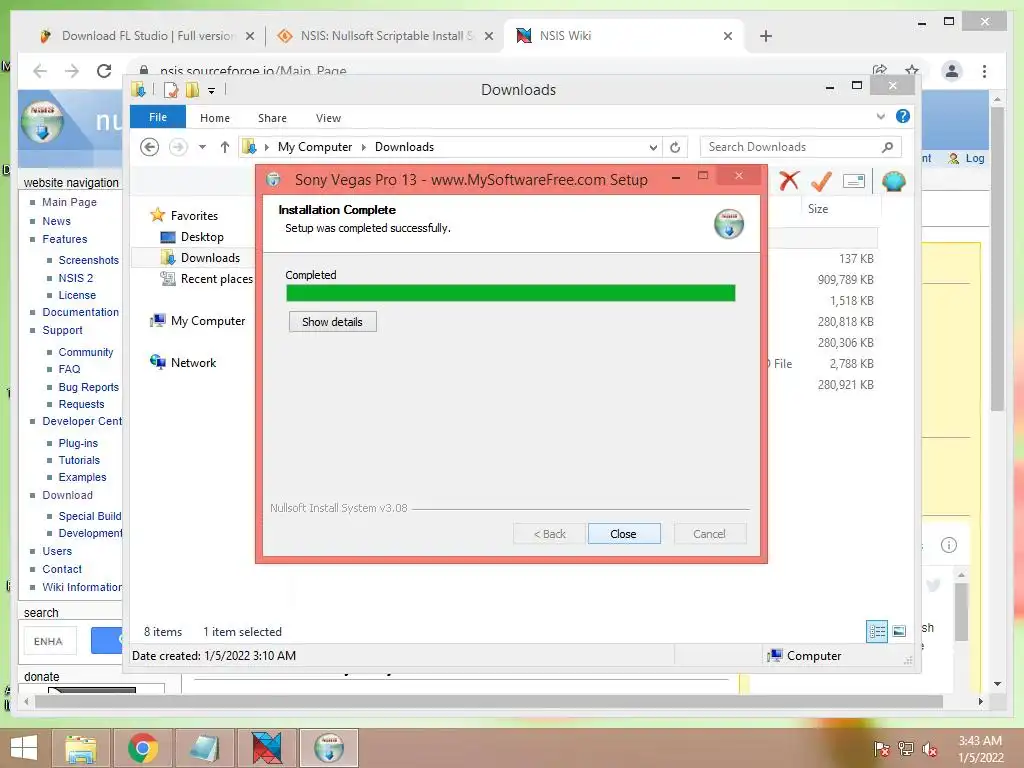1024x768 pixels.
Task: Open Main Page link in NSIS navigation
Action: pyautogui.click(x=69, y=202)
